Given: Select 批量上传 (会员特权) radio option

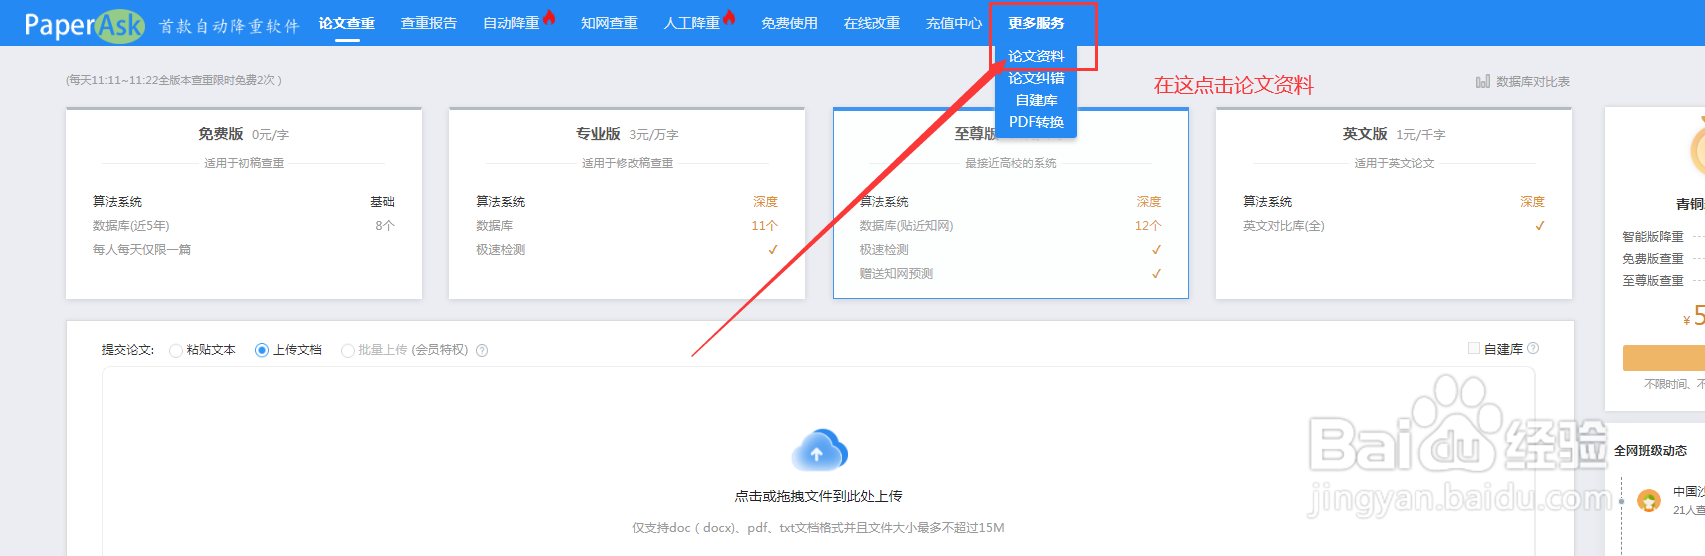Looking at the screenshot, I should (347, 350).
